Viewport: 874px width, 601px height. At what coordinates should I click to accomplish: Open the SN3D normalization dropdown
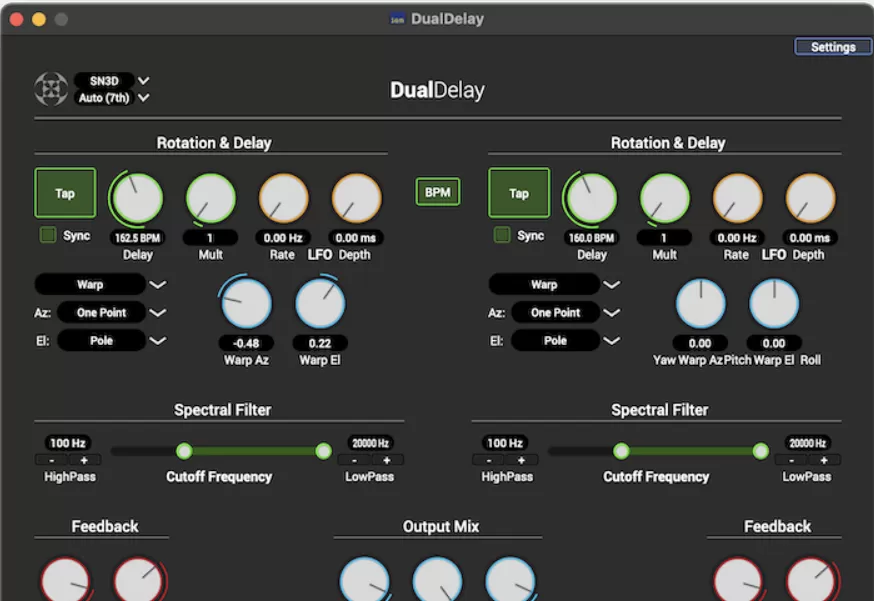pyautogui.click(x=111, y=81)
